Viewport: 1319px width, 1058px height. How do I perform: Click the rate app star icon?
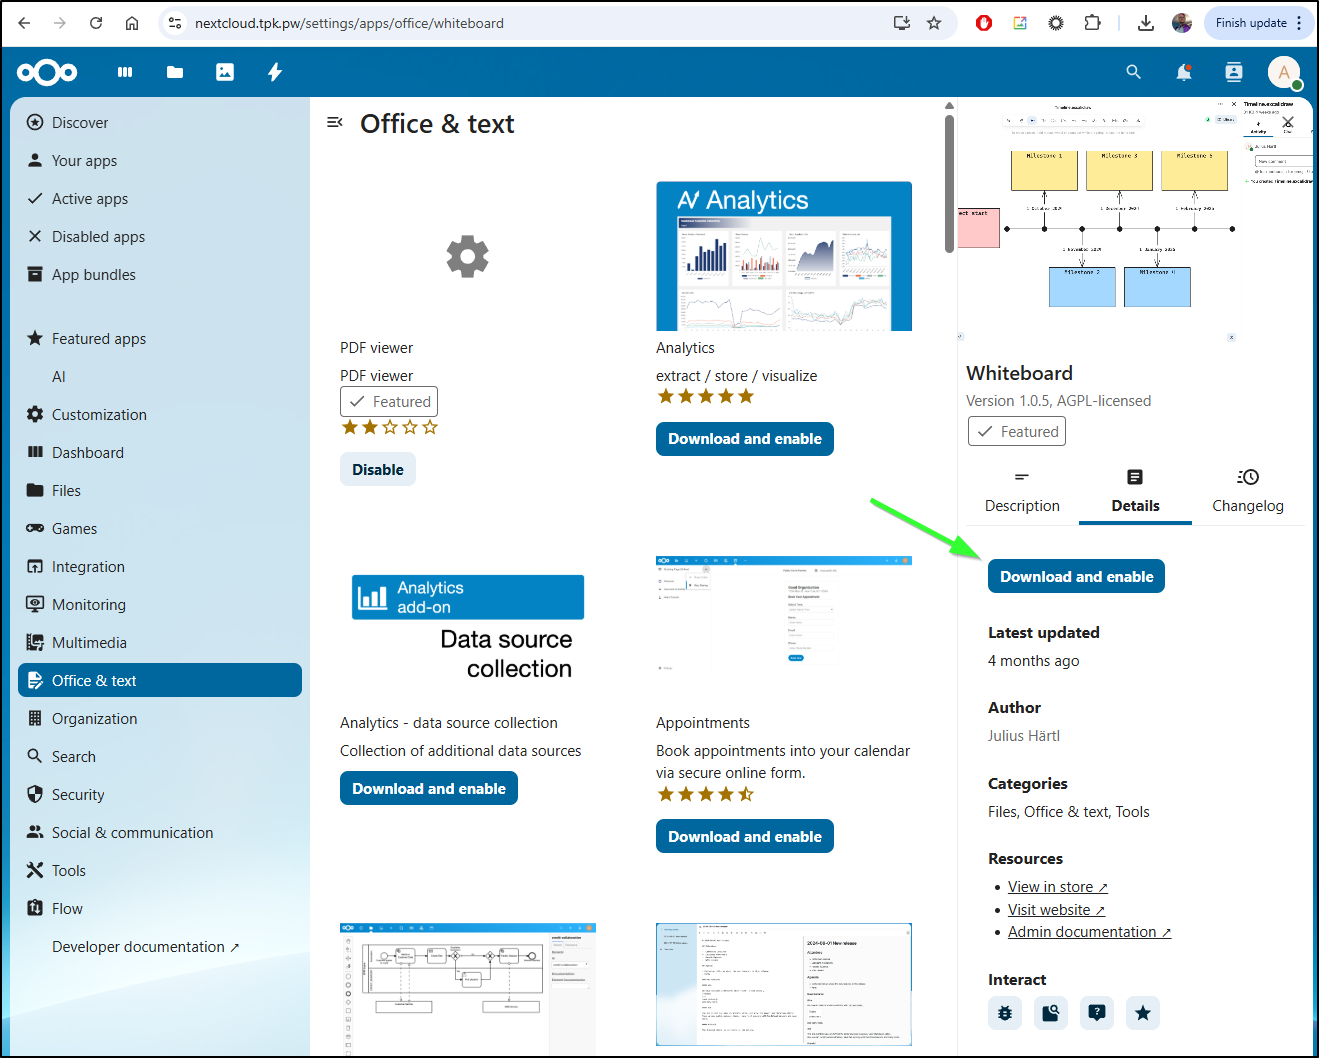point(1143,1013)
